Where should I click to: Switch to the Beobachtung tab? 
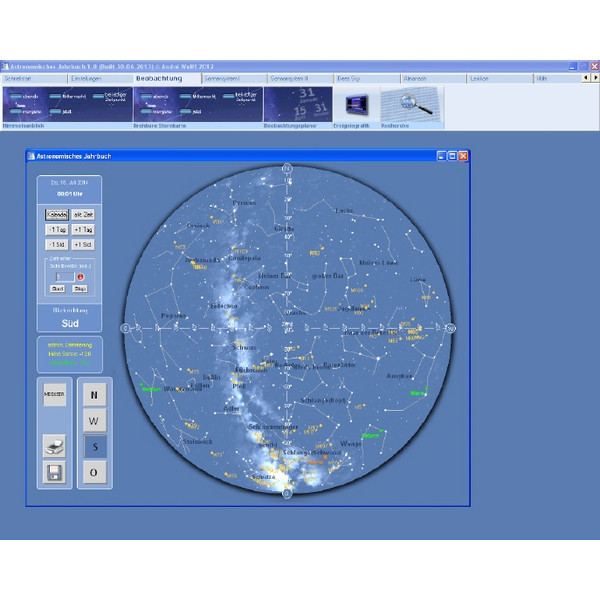(x=167, y=78)
